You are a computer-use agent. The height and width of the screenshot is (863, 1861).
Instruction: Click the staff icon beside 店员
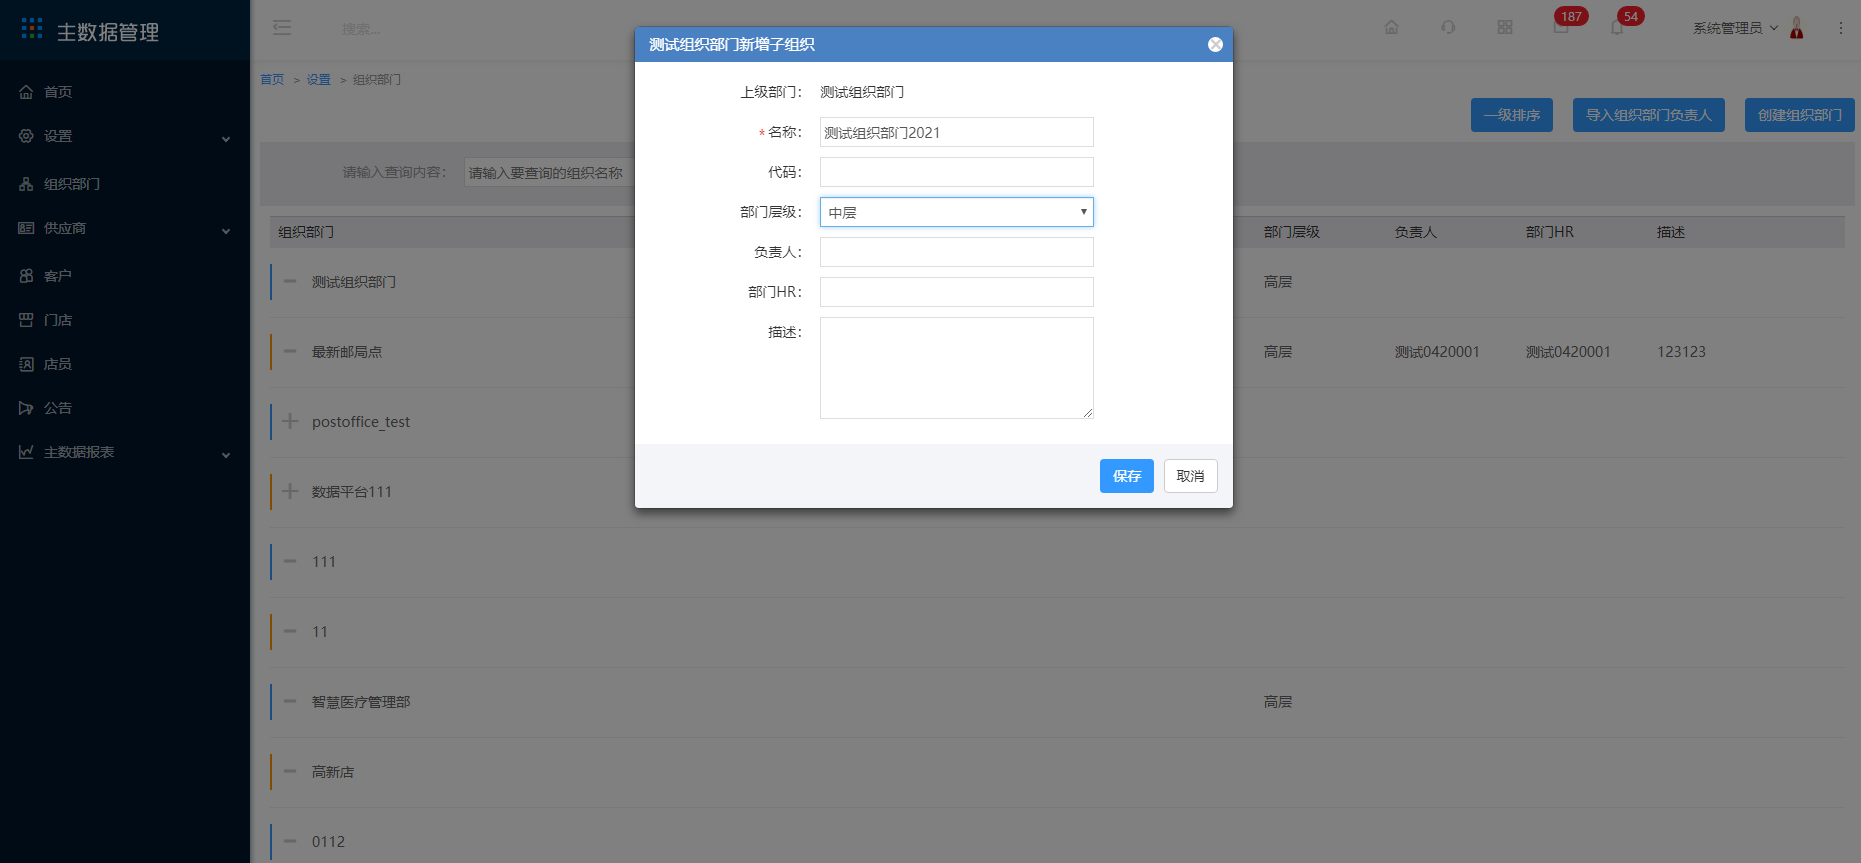coord(26,364)
